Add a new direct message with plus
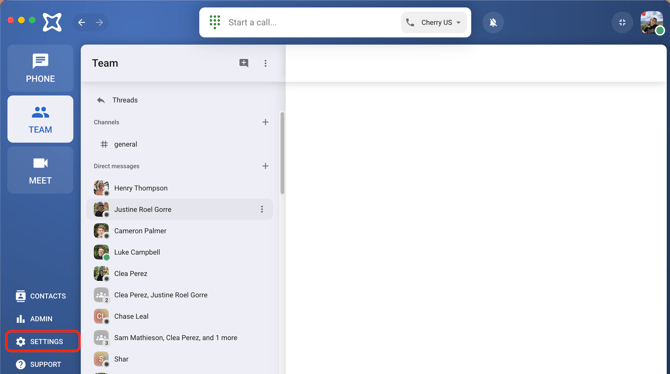Screen dimensions: 670x374 (x=265, y=166)
